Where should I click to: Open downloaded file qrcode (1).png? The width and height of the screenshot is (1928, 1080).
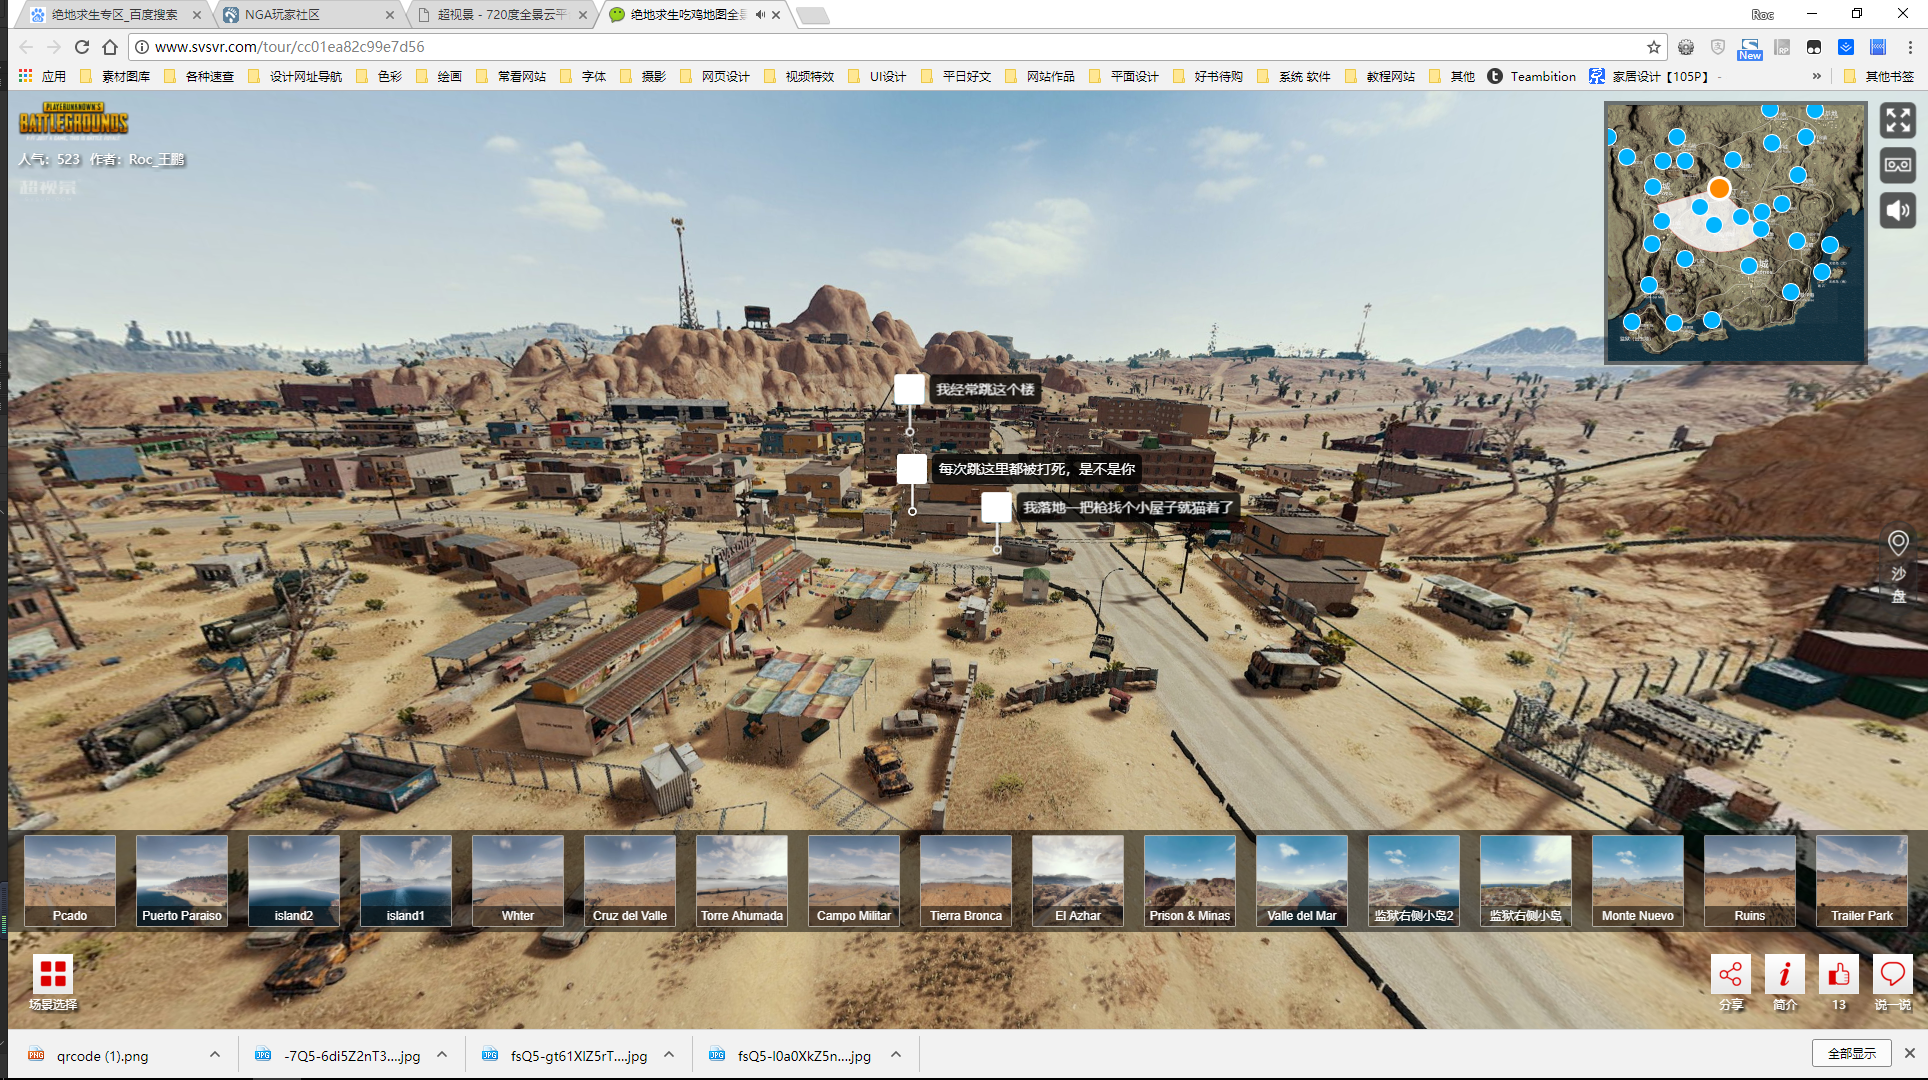(102, 1055)
